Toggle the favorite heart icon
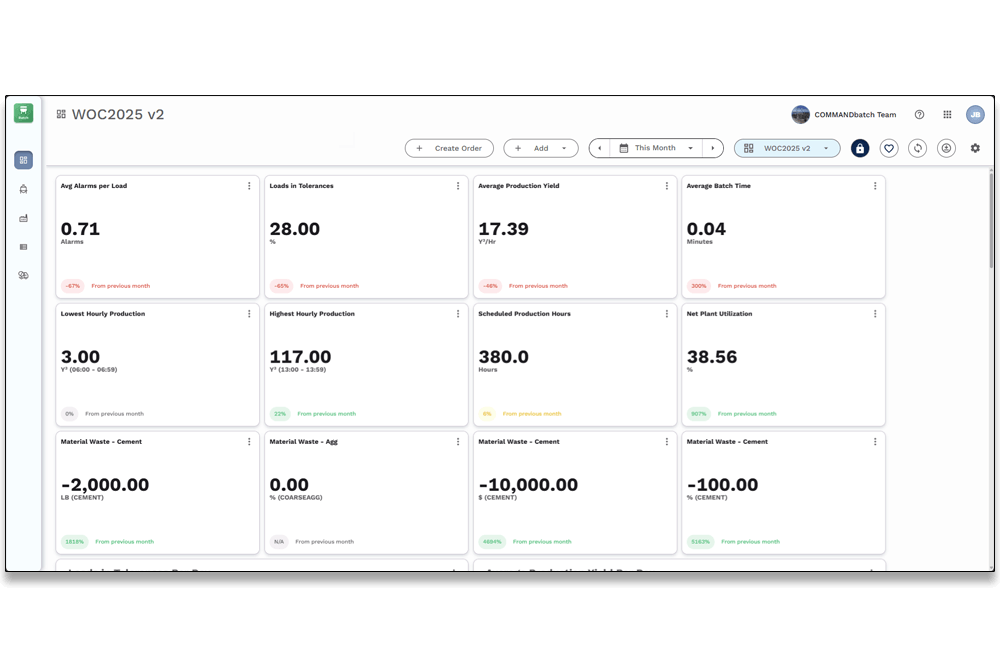This screenshot has height=667, width=1000. [x=888, y=149]
